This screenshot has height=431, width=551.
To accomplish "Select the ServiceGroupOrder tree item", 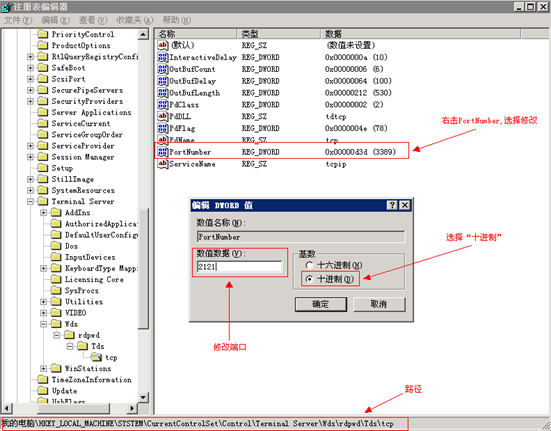I will point(87,135).
